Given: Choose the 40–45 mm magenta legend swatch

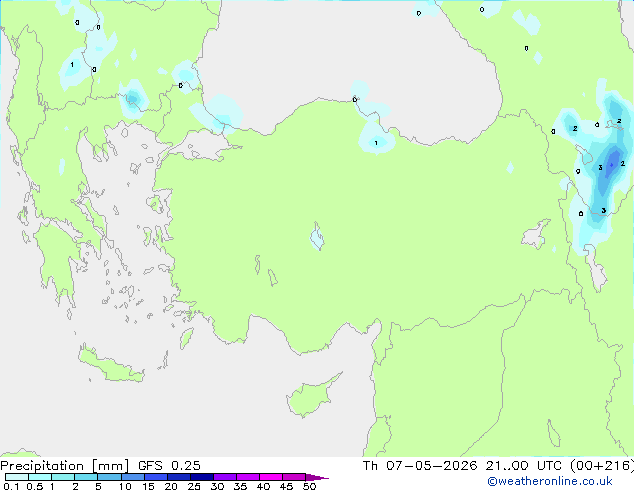Looking at the screenshot, I should (271, 477).
